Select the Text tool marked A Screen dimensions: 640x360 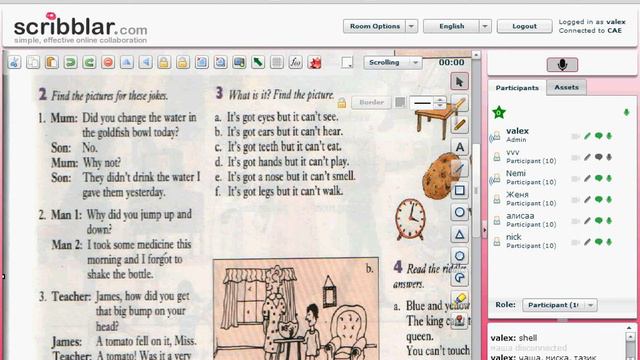[x=460, y=147]
